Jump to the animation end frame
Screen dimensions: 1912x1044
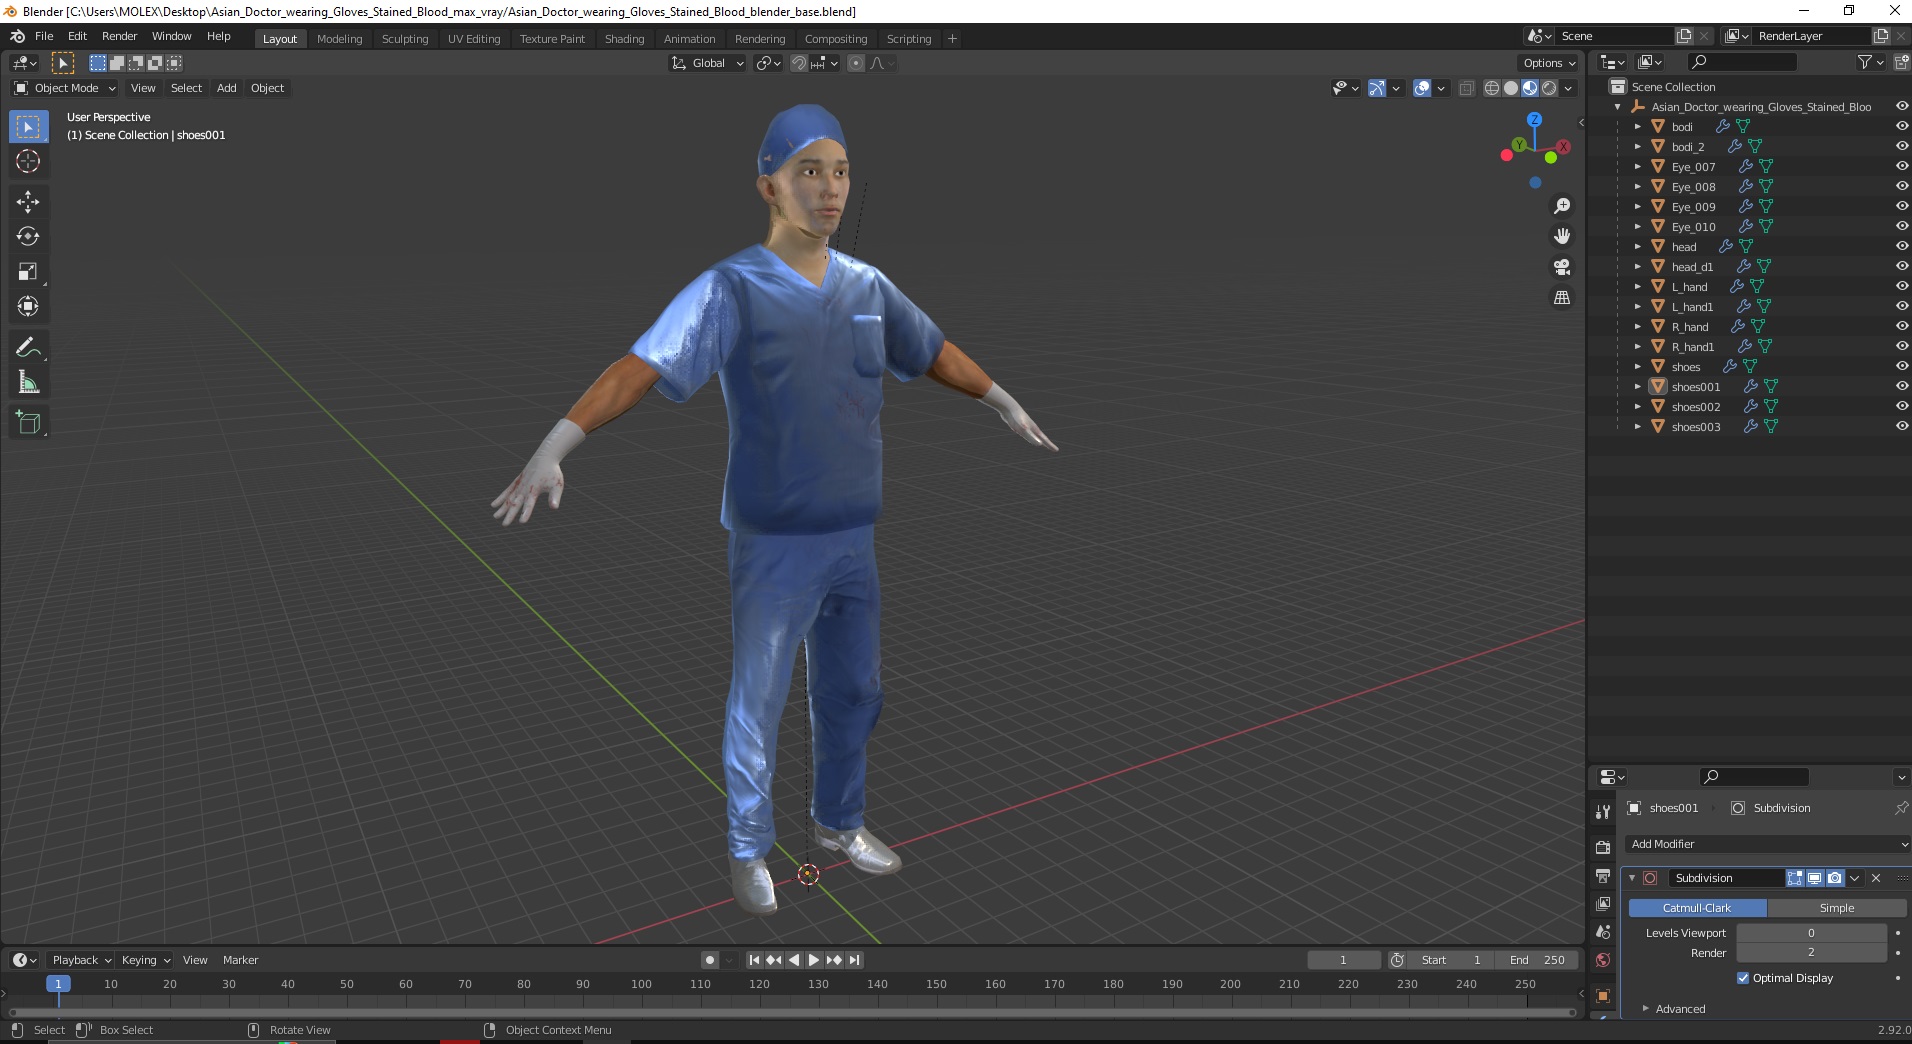(854, 960)
